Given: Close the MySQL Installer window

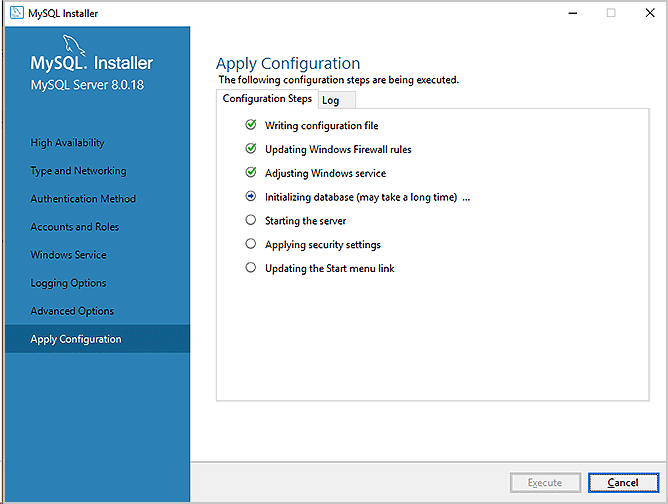Looking at the screenshot, I should pos(650,13).
